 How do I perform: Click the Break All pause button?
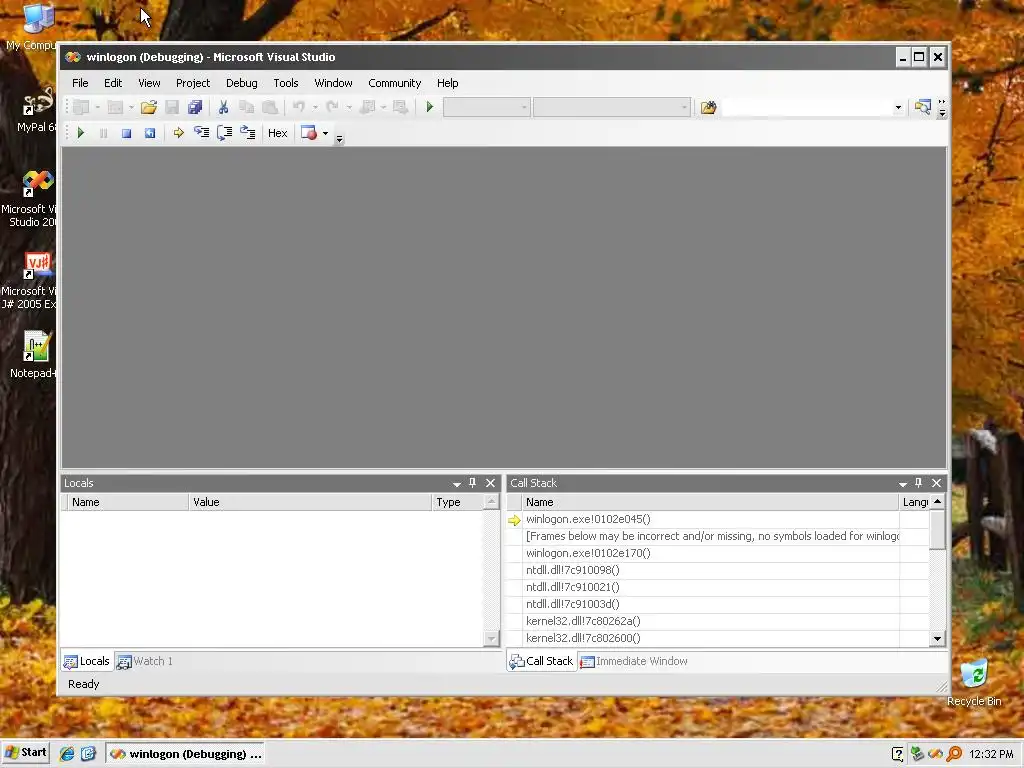[x=103, y=133]
